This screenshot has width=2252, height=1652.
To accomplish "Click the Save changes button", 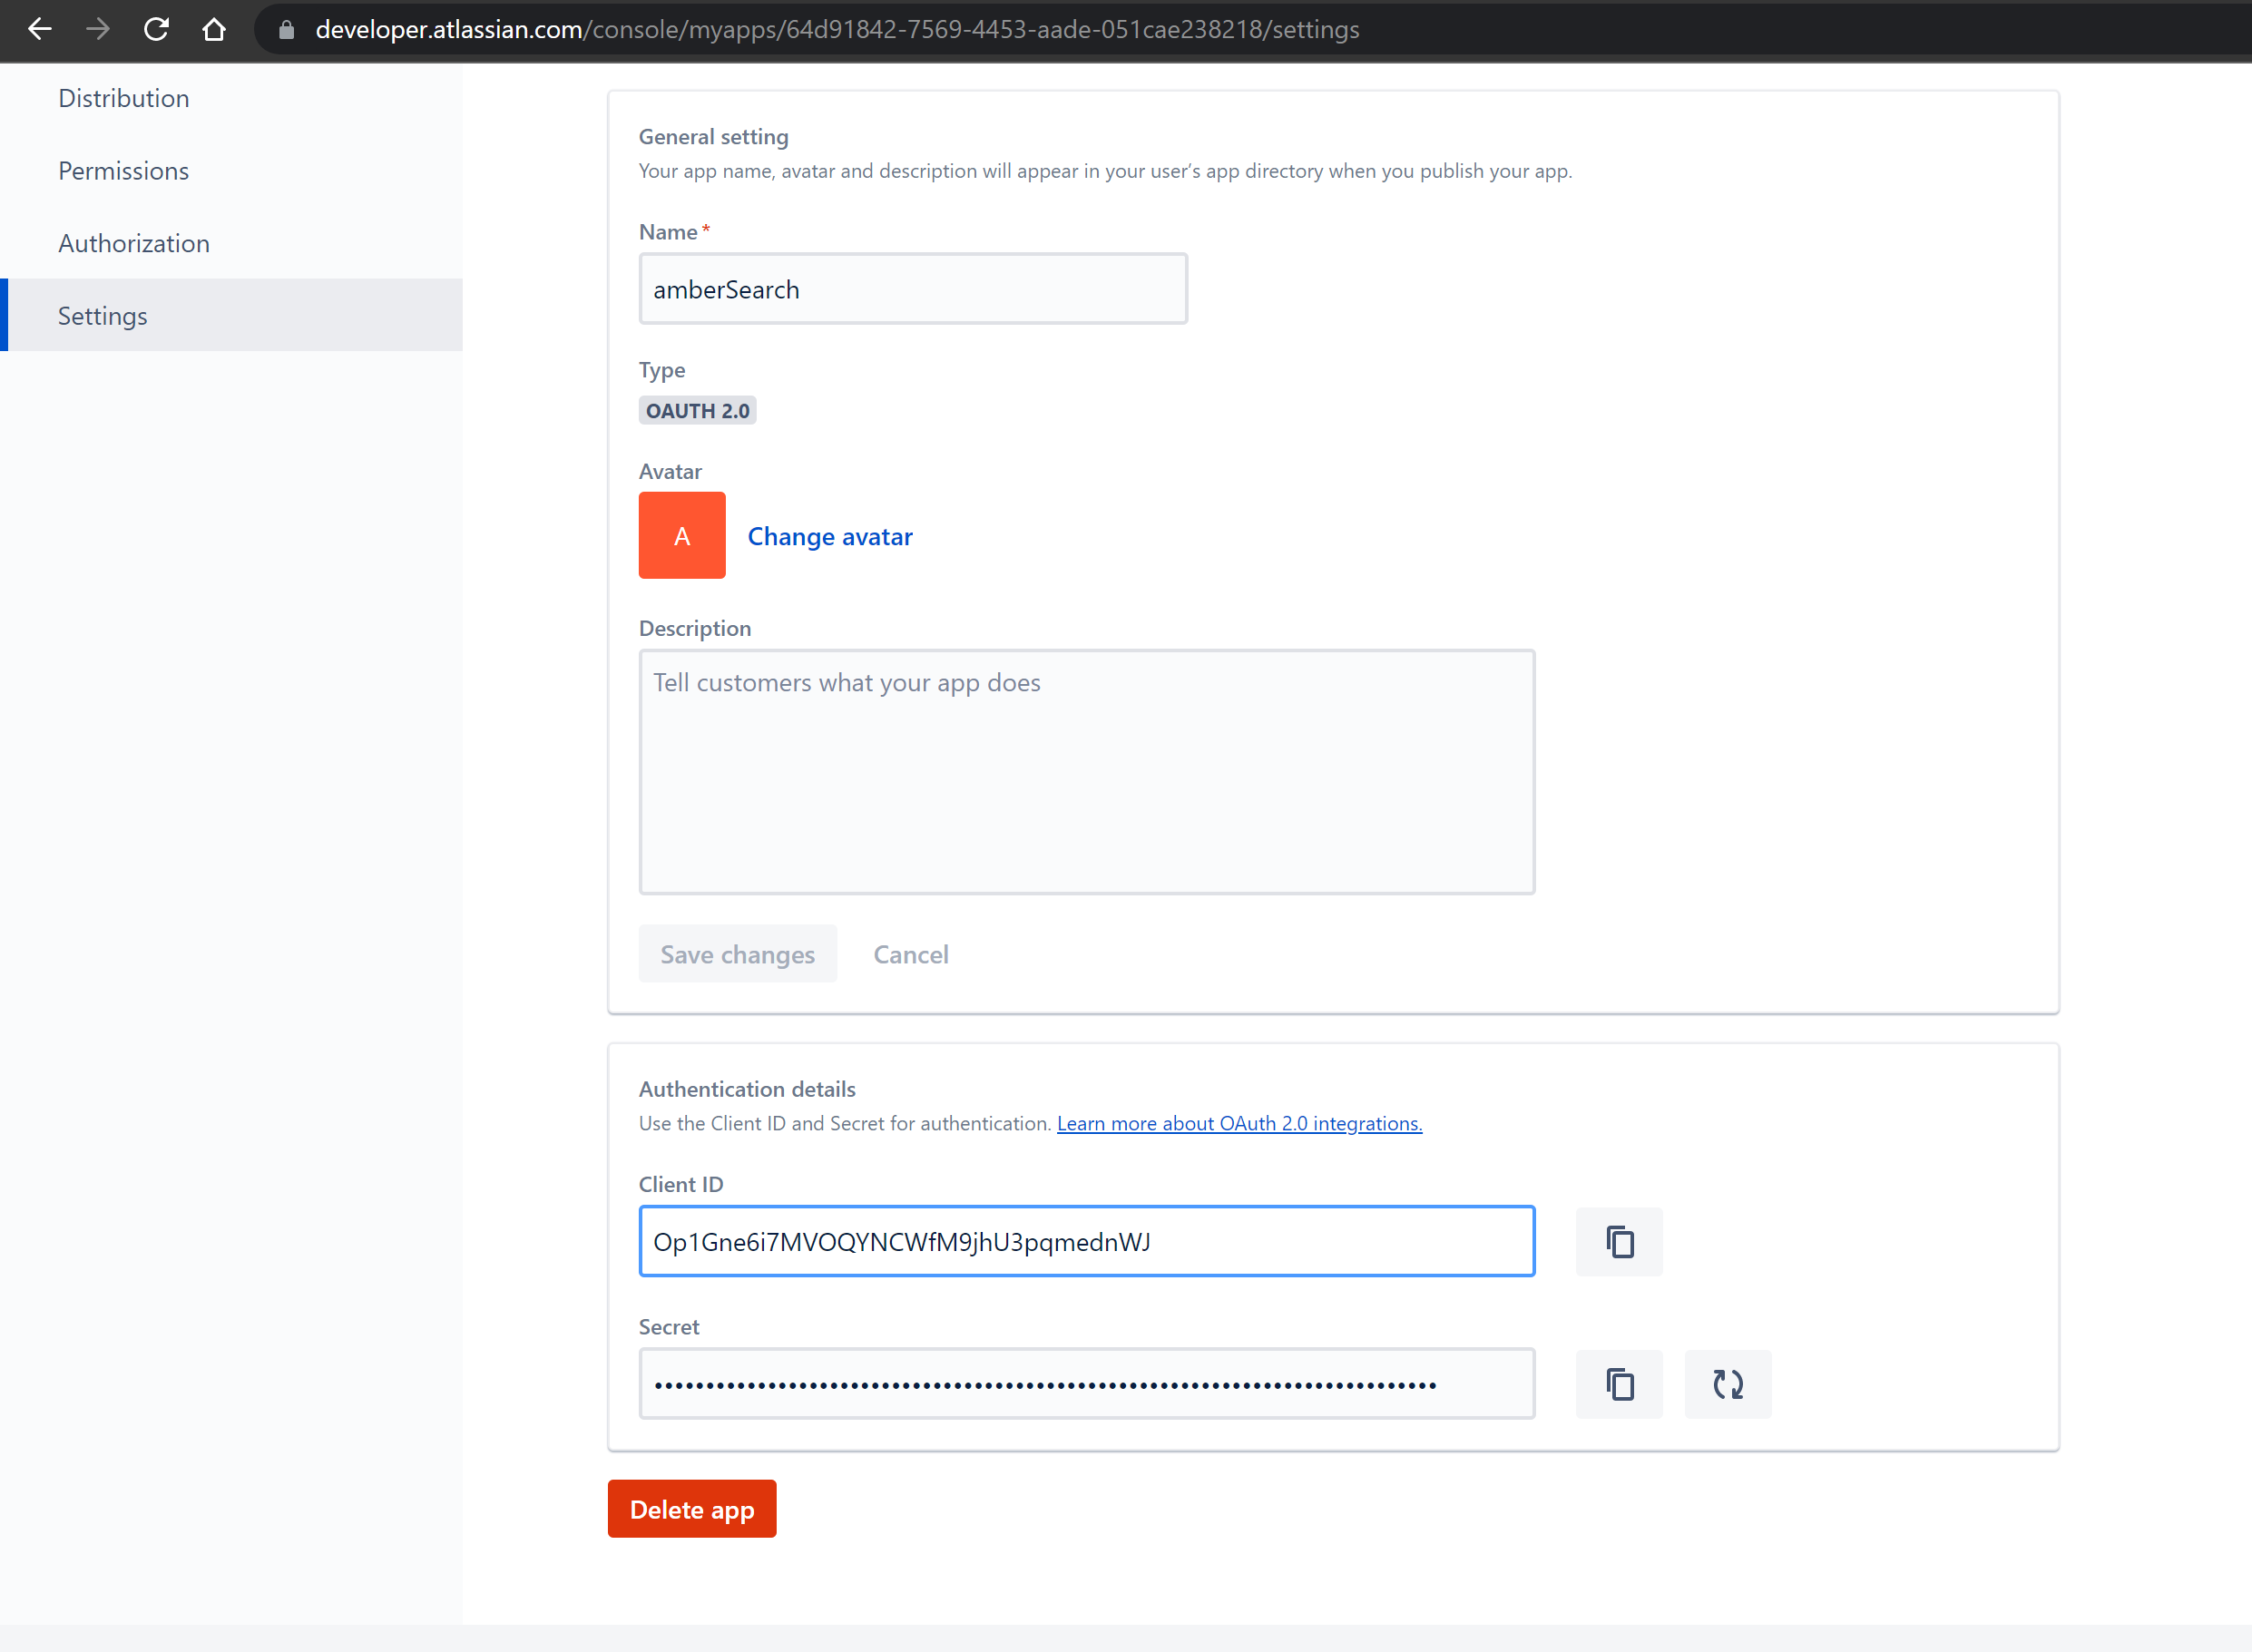I will coord(738,954).
